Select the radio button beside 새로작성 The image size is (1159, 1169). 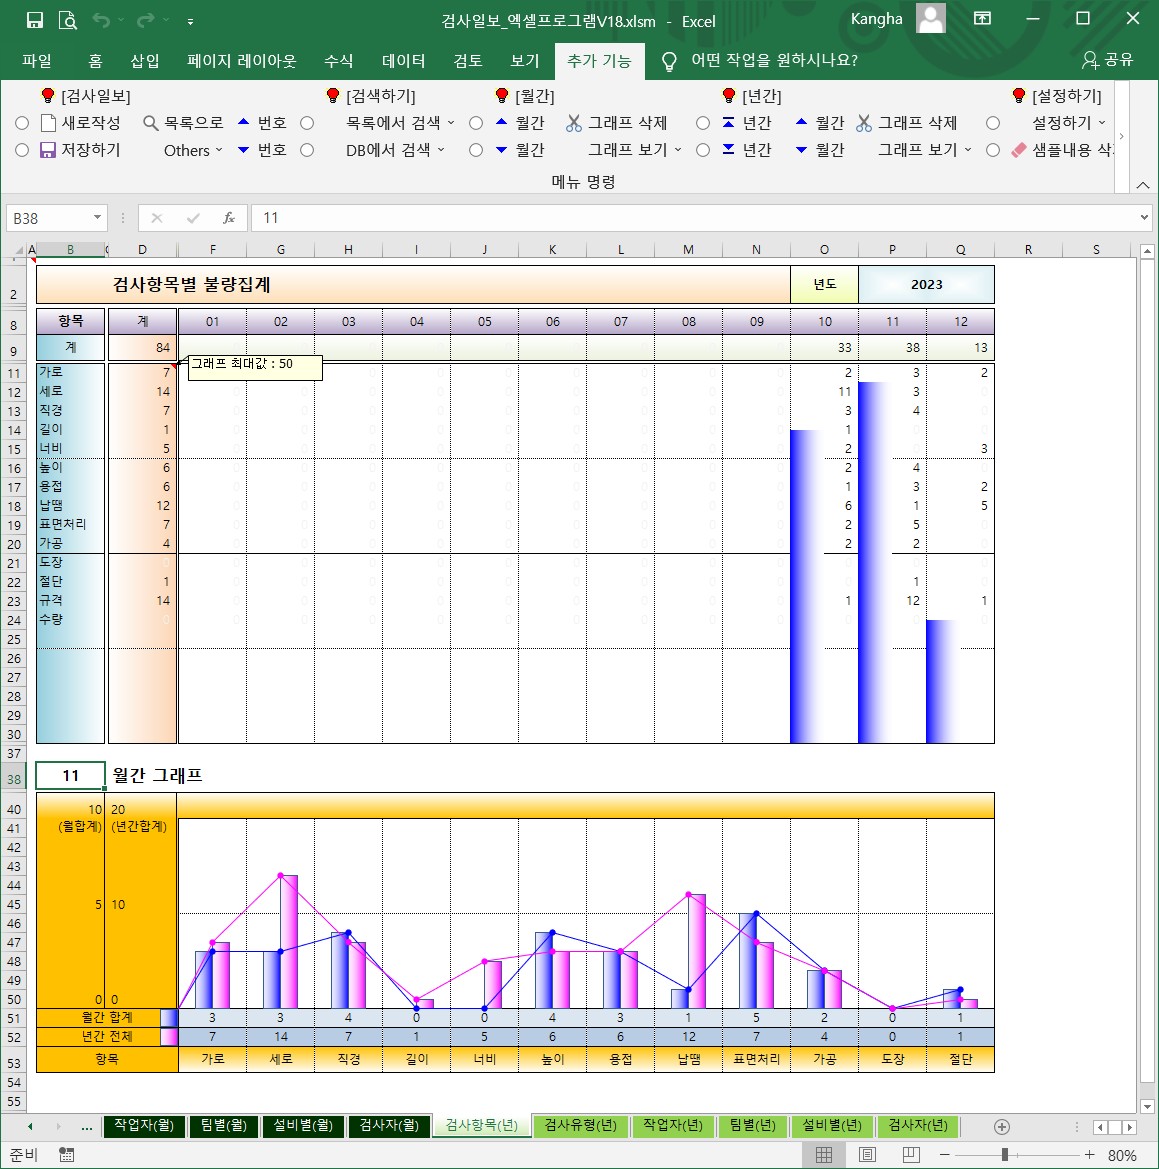click(x=22, y=123)
